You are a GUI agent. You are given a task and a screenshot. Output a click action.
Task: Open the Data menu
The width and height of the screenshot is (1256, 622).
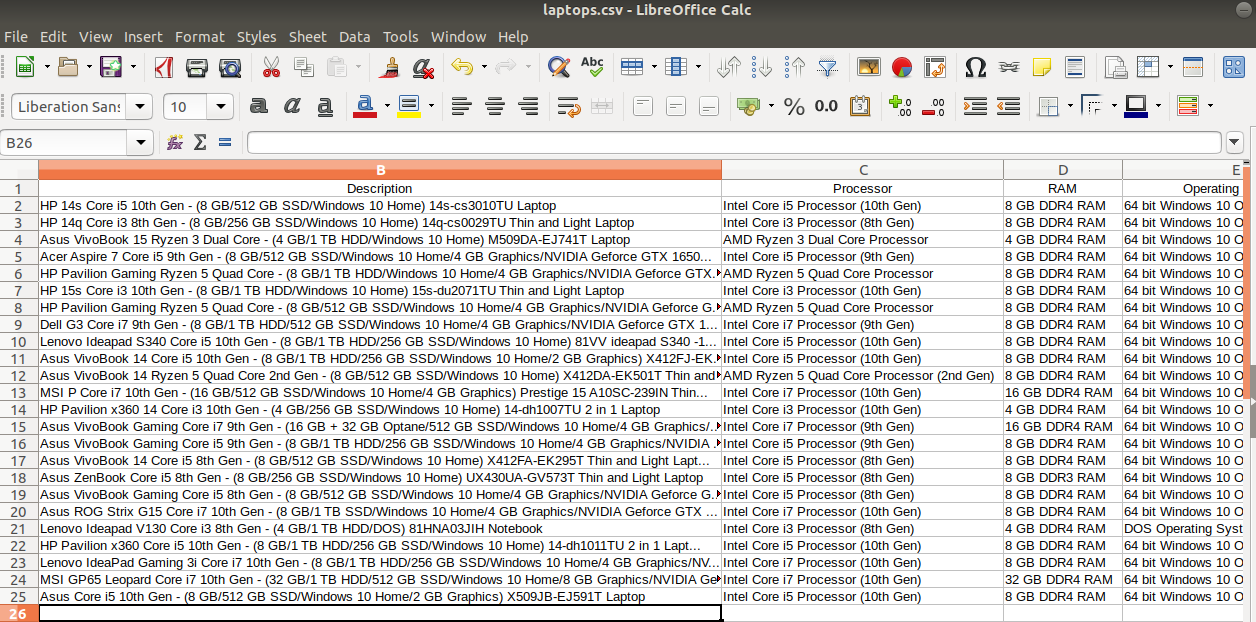354,36
